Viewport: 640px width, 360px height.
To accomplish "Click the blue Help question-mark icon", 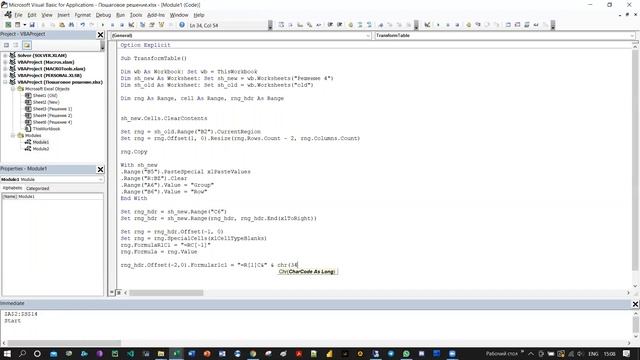I will 182,25.
